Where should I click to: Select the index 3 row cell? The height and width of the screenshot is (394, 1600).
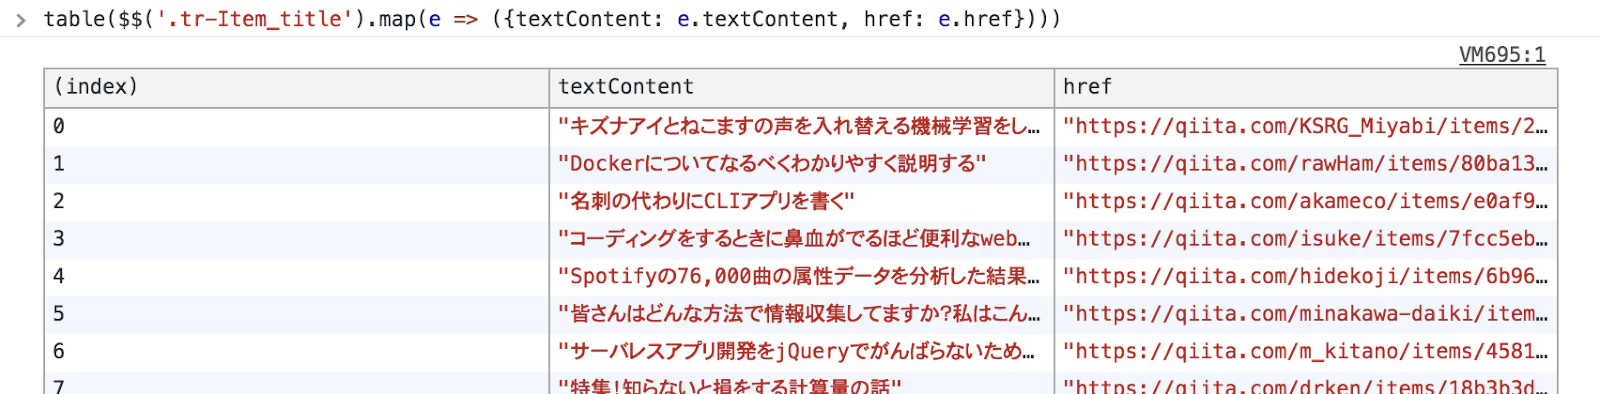(x=297, y=239)
